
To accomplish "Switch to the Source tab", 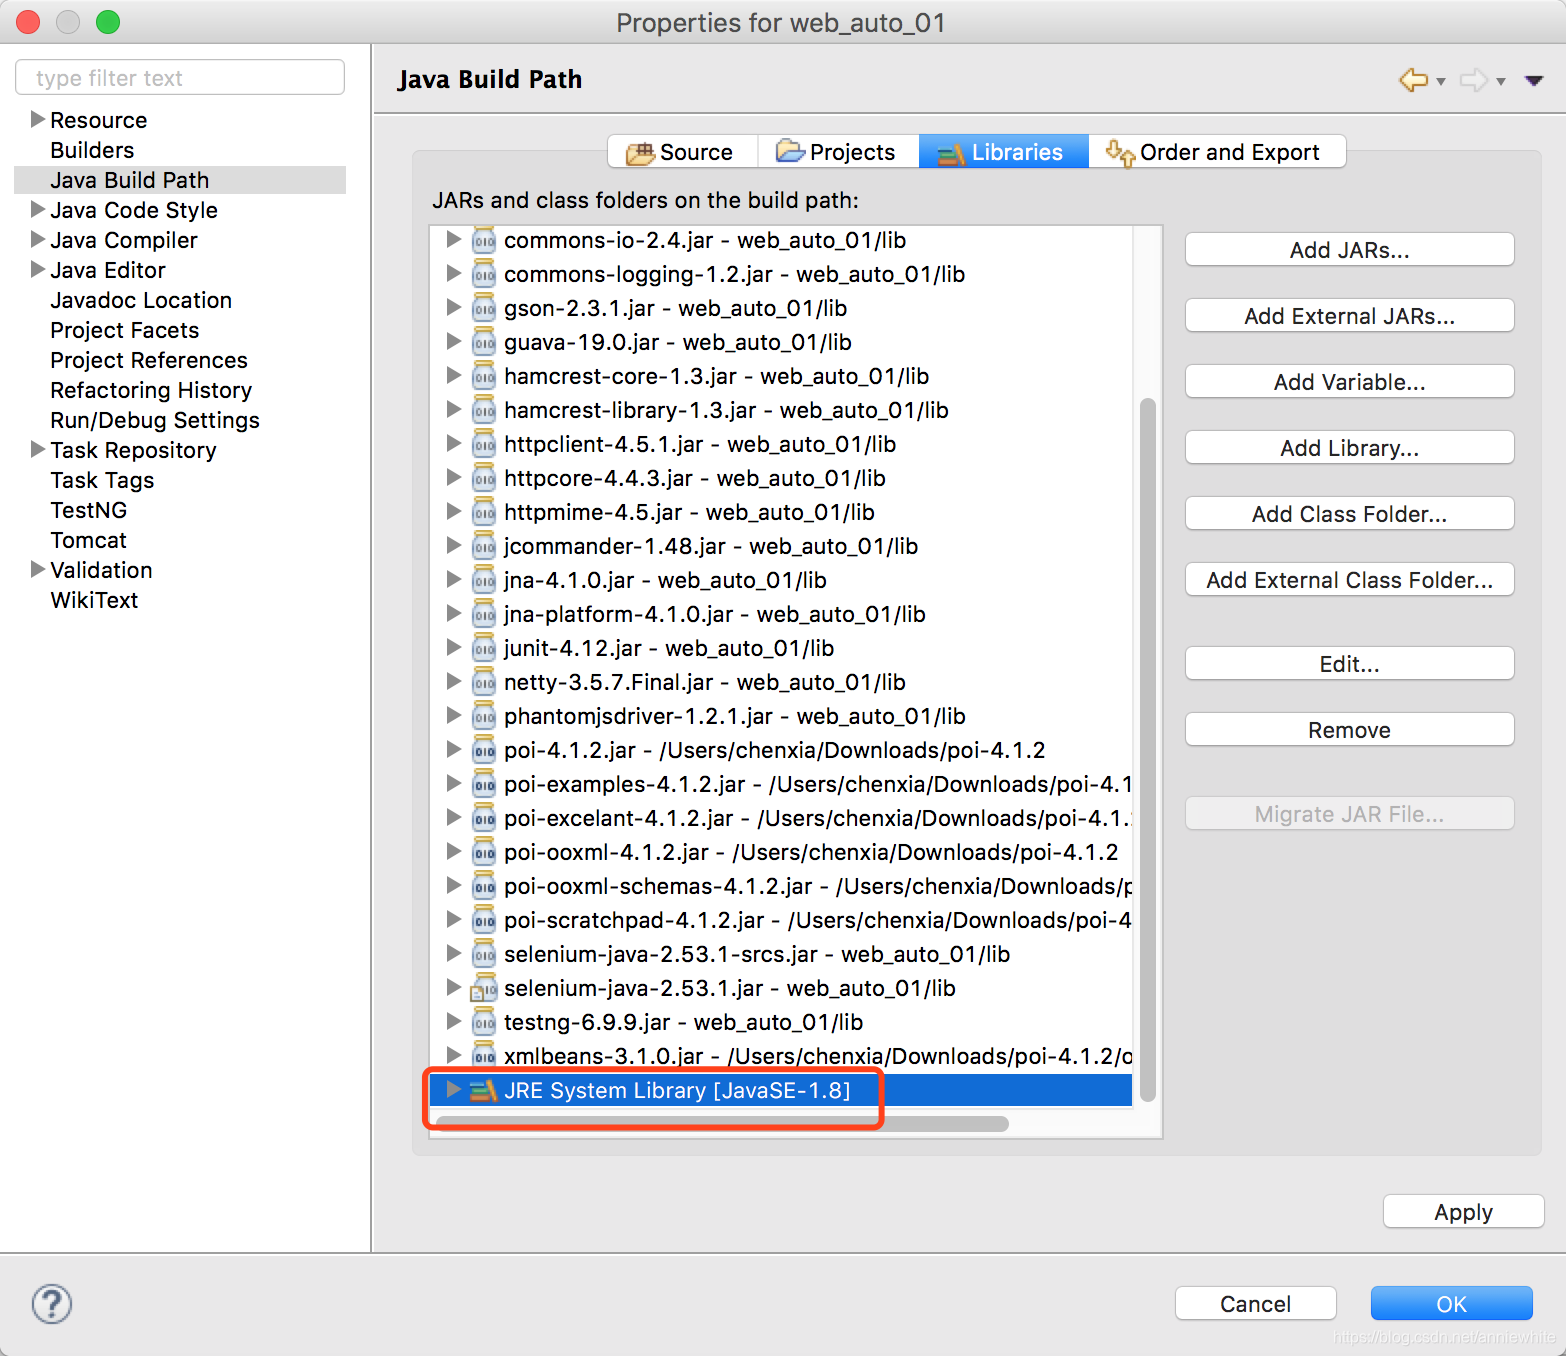I will point(682,152).
